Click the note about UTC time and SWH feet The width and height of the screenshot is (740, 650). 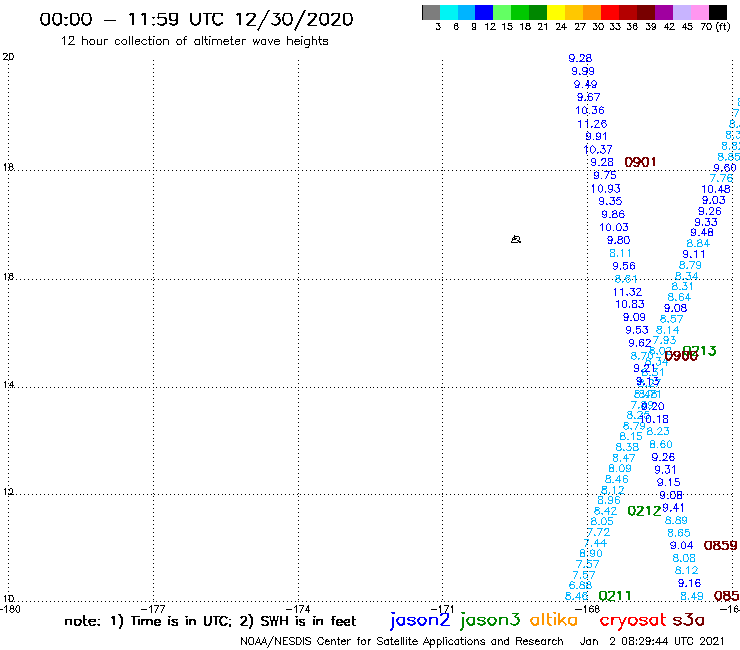[x=210, y=621]
